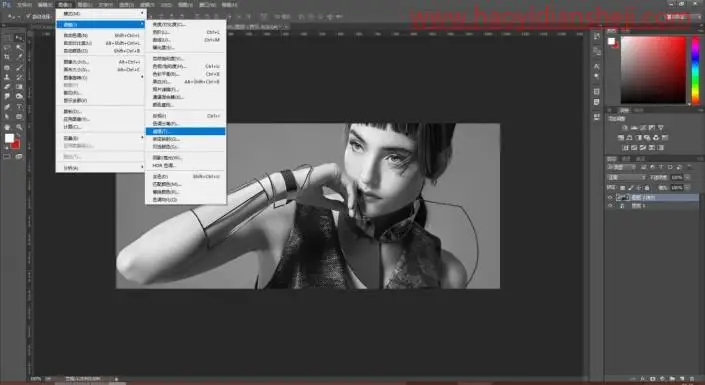Click the foreground color swatch in toolbox
The image size is (705, 385).
pos(9,138)
